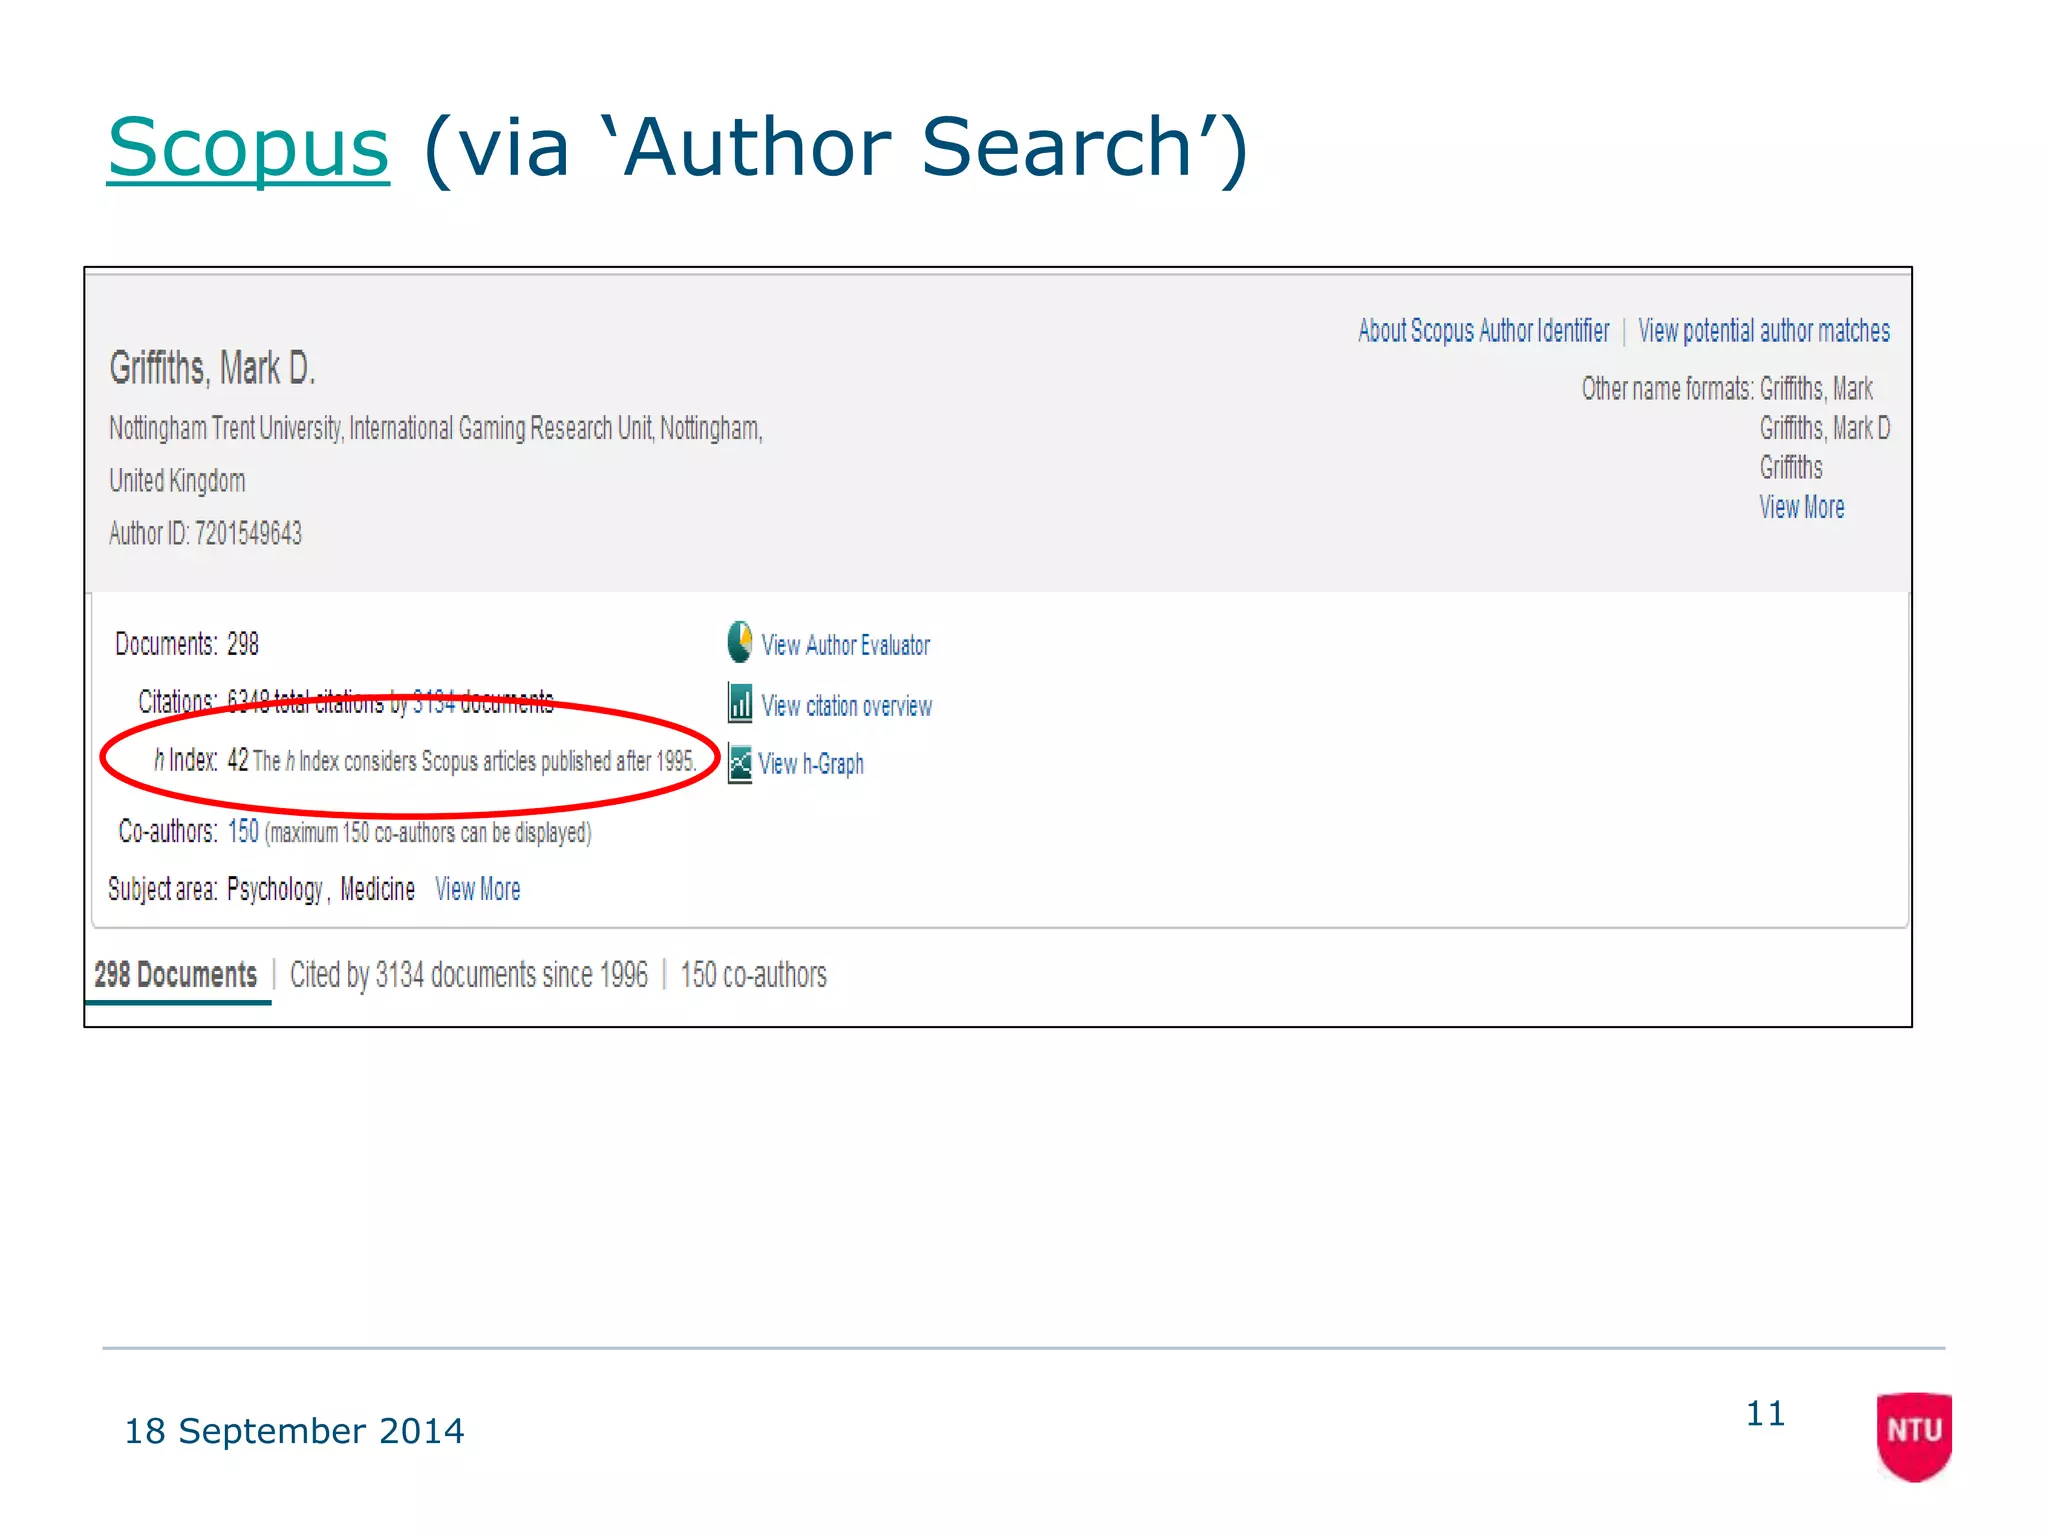Open View Author Evaluator link
The image size is (2048, 1536).
[846, 645]
